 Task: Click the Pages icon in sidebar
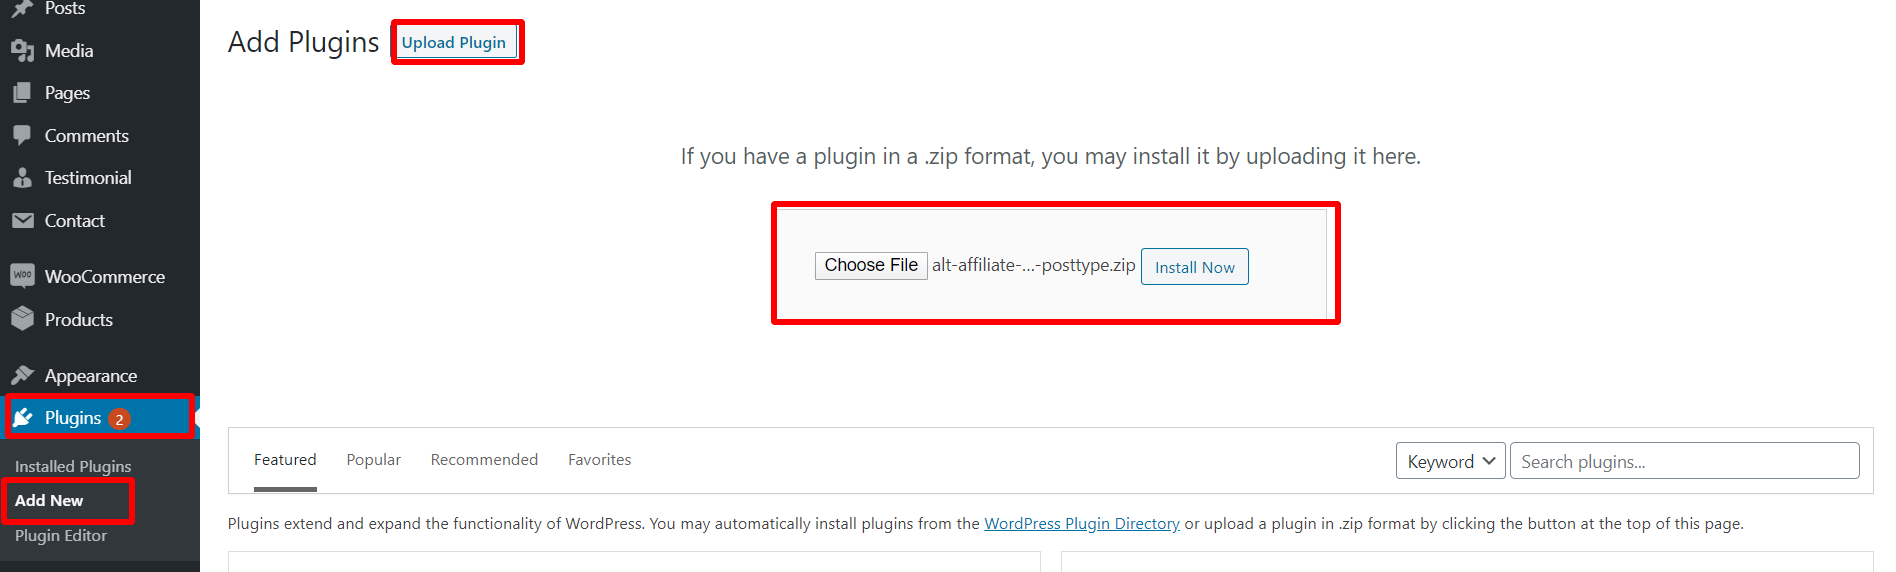click(22, 93)
